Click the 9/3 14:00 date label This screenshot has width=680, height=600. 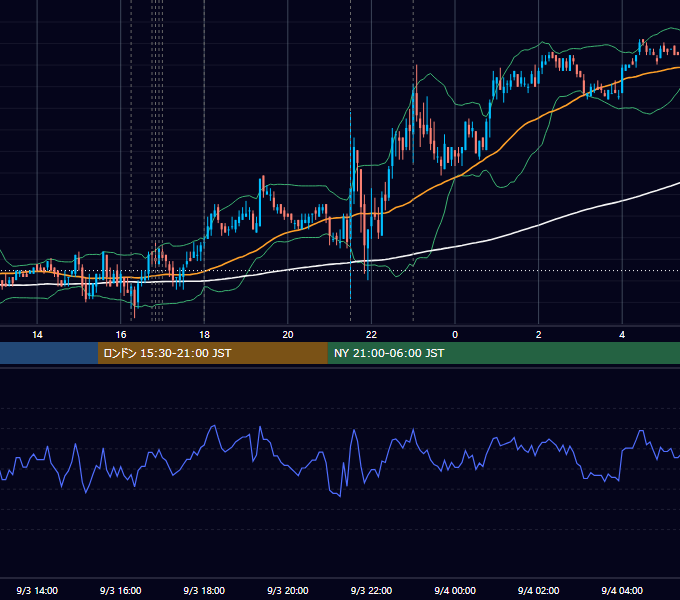click(x=37, y=590)
